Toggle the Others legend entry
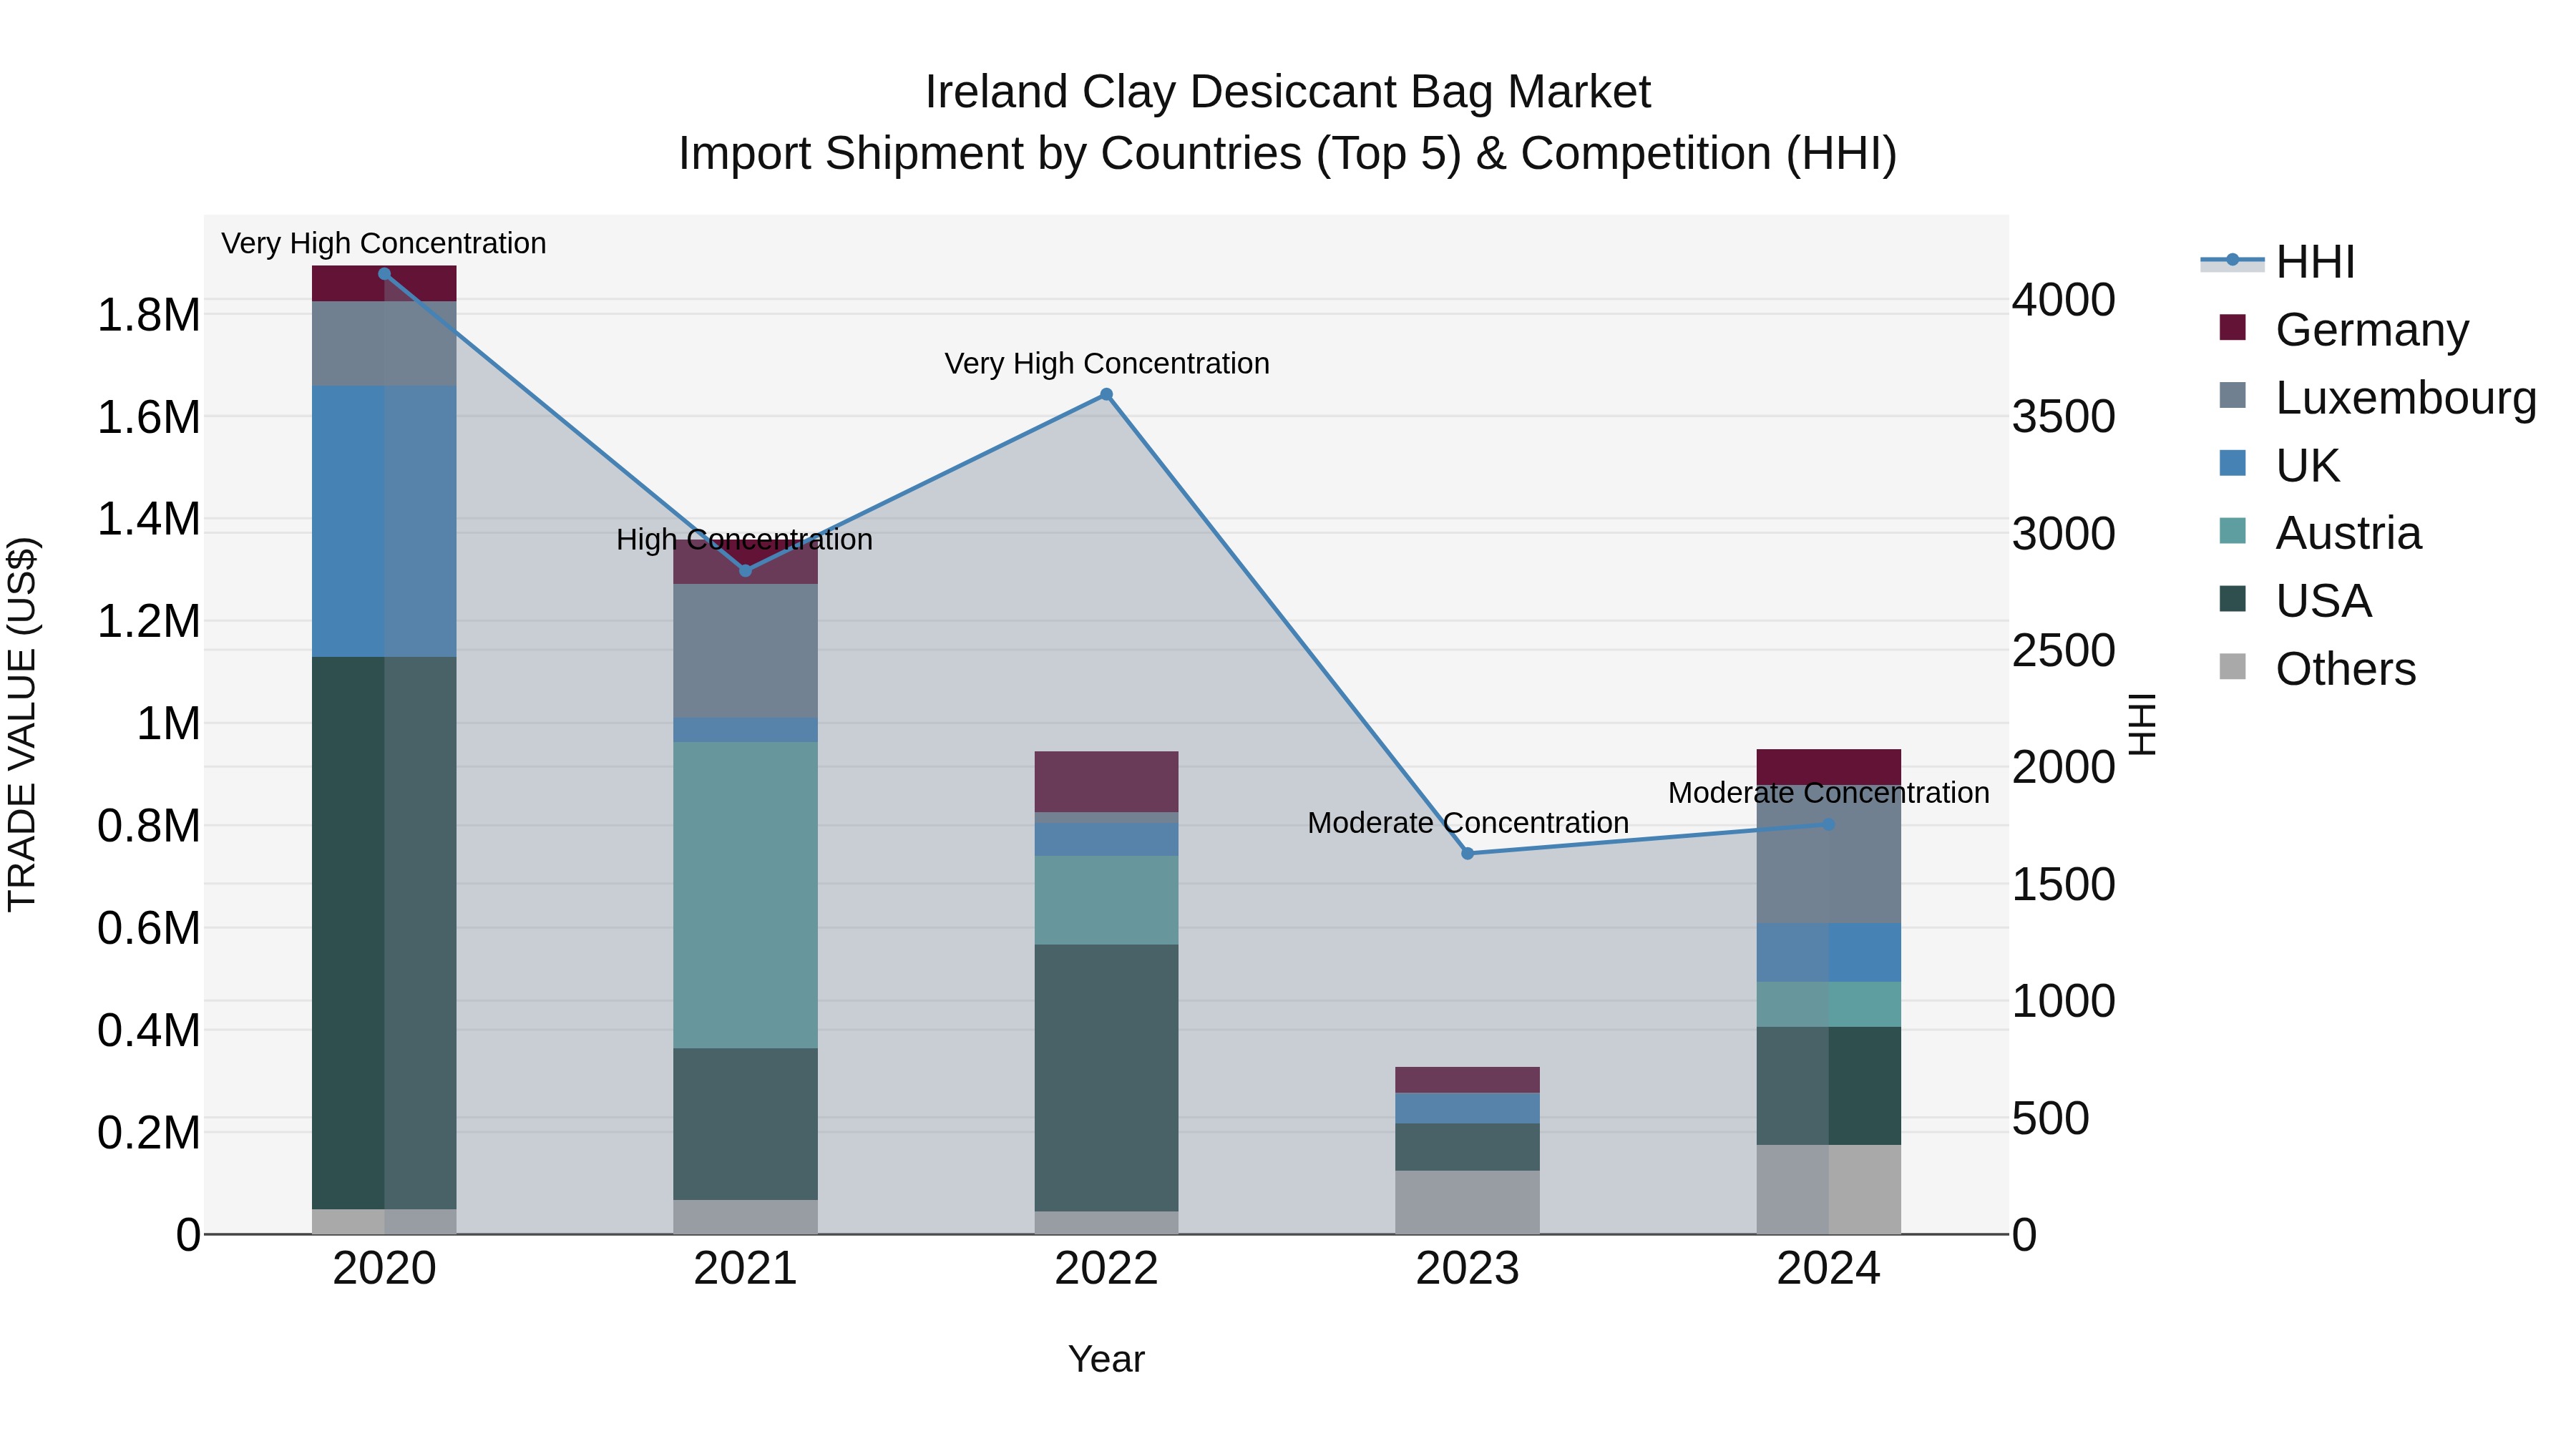The height and width of the screenshot is (1449, 2576). [x=2317, y=669]
